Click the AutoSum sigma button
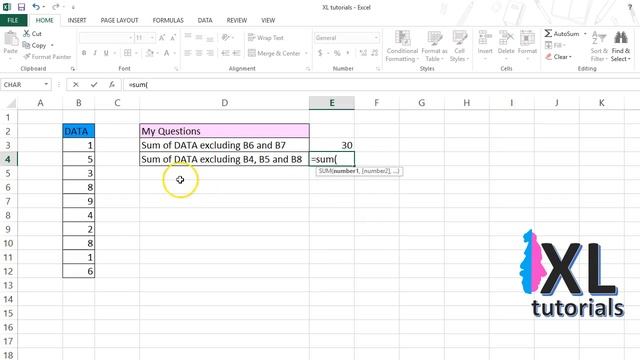The image size is (640, 360). 561,33
